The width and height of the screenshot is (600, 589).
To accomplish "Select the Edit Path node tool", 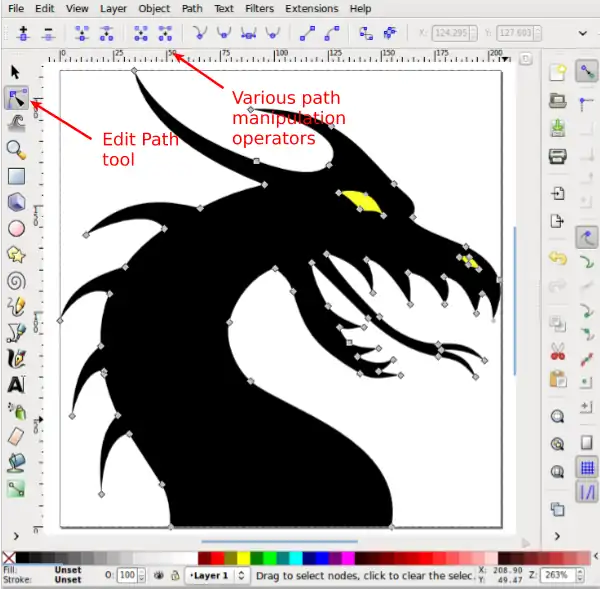I will 16,98.
